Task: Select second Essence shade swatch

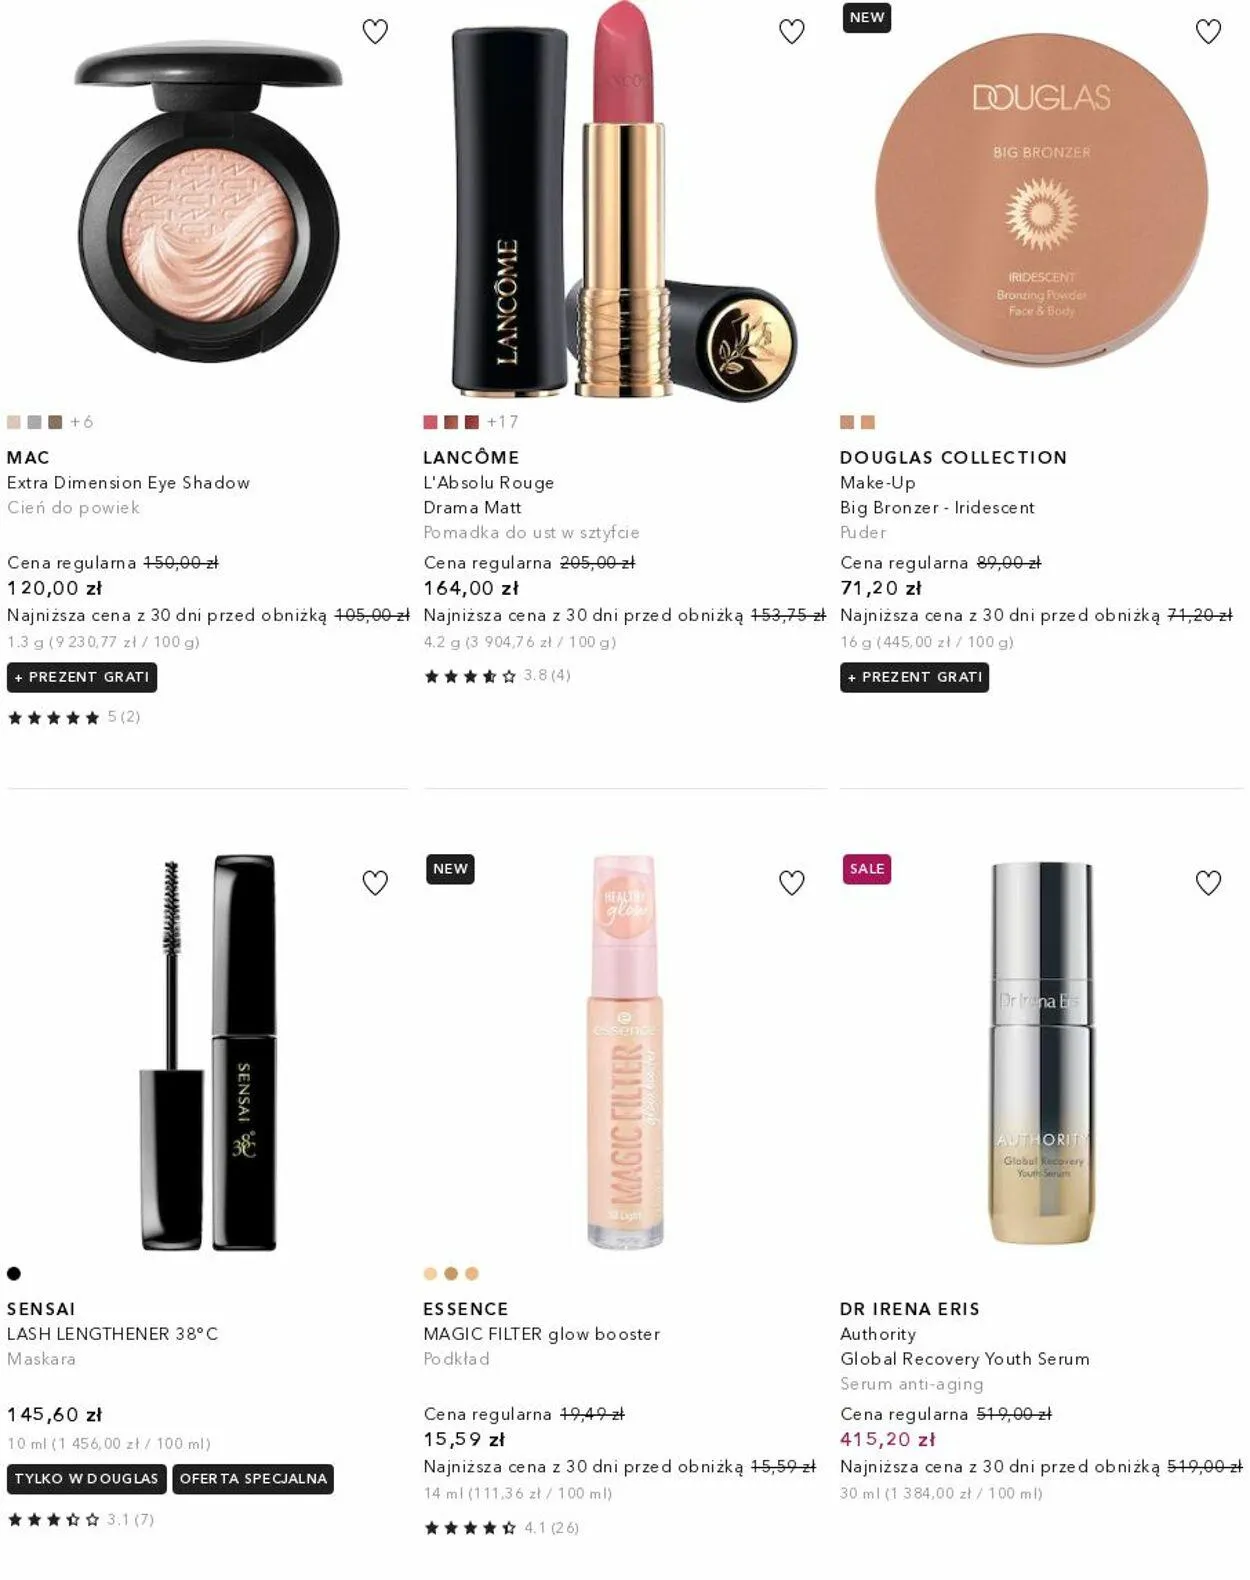Action: coord(451,1274)
